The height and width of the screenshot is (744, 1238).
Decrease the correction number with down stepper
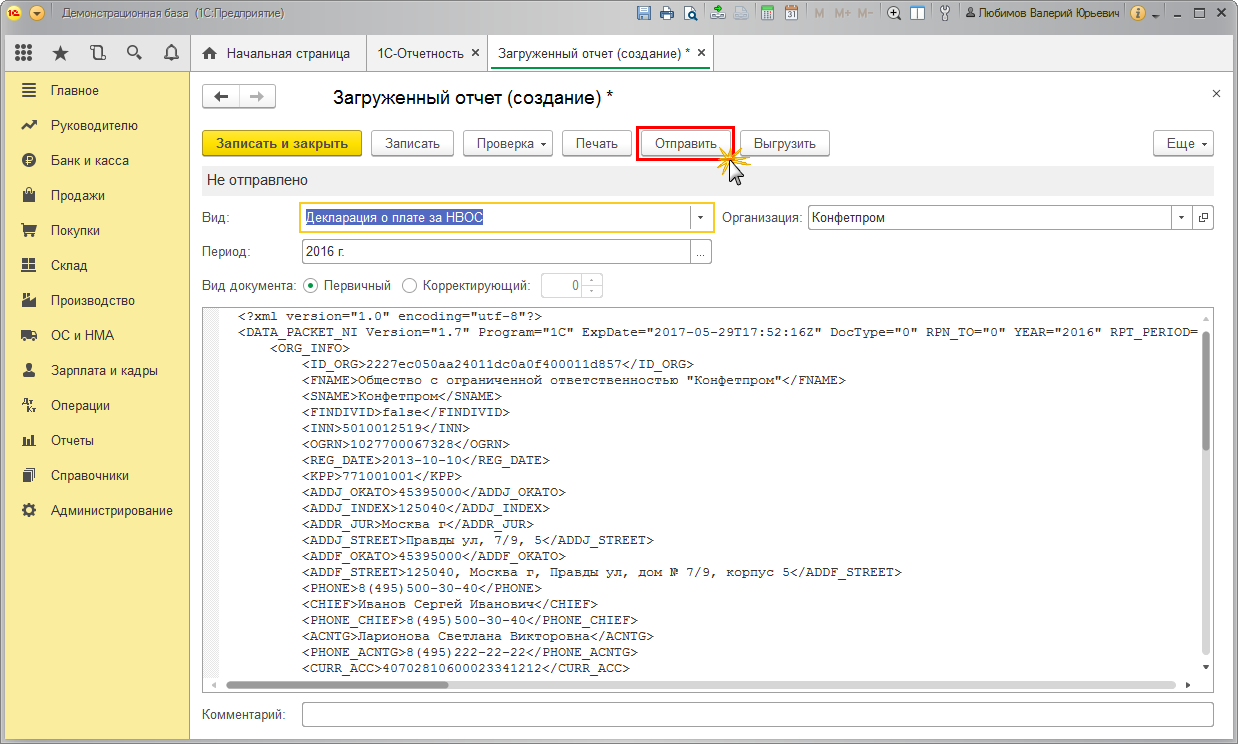pos(593,292)
